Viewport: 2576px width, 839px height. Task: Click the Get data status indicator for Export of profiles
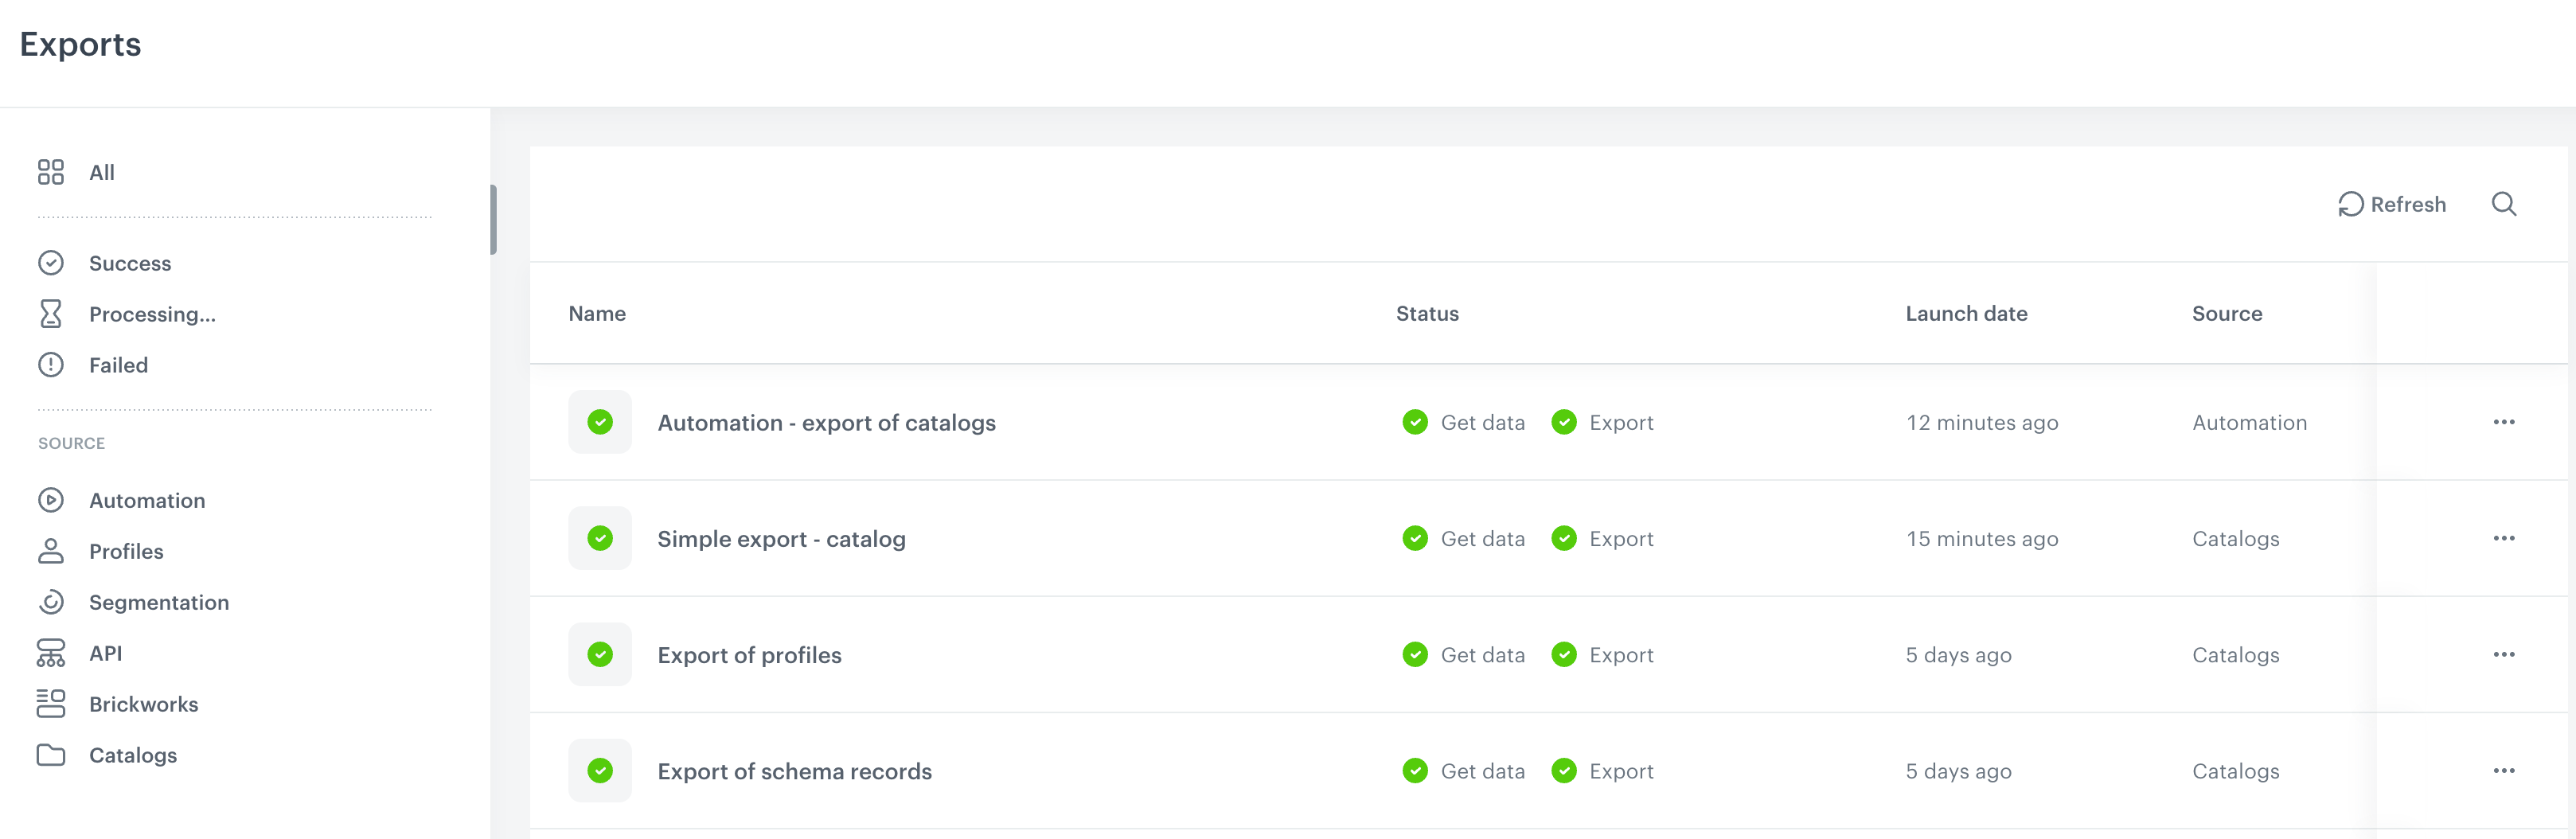click(x=1415, y=654)
